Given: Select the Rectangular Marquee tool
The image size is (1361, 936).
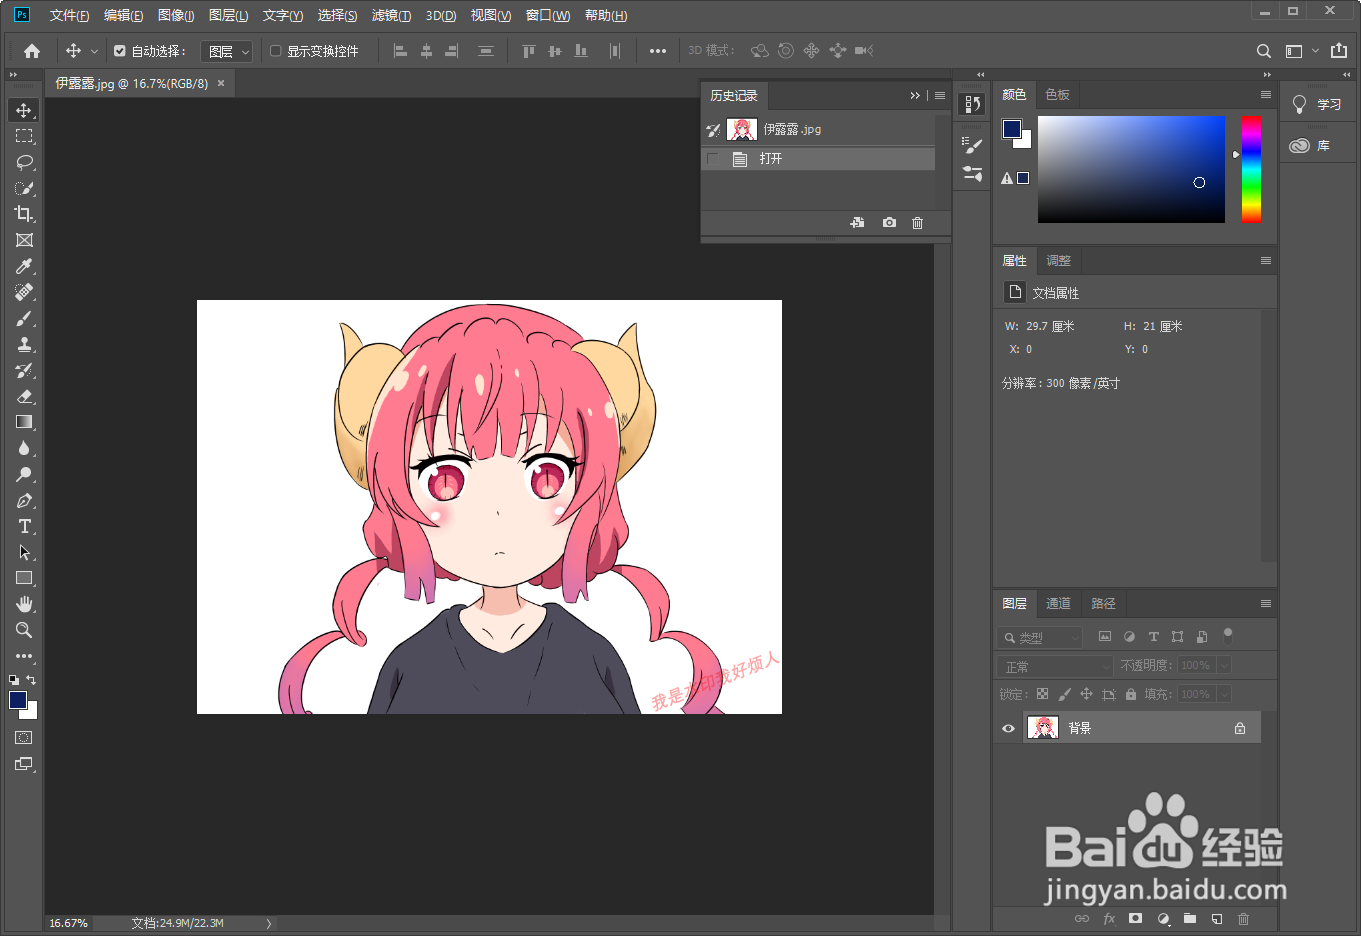Looking at the screenshot, I should coord(24,136).
